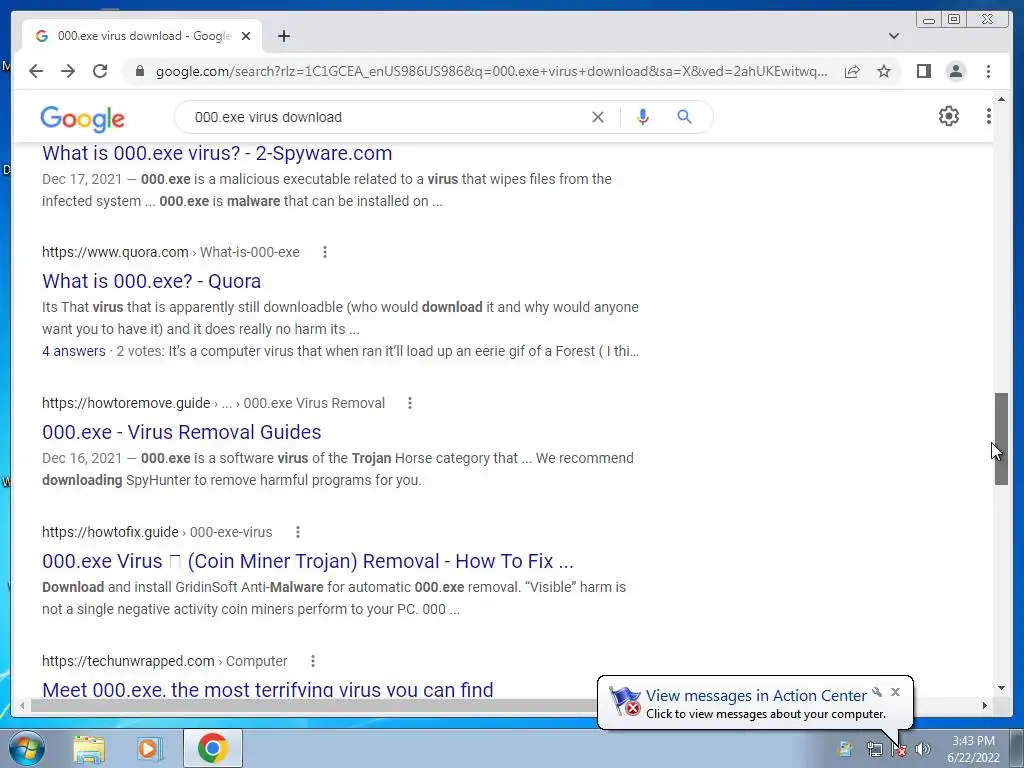Open more options for the howtoremove.guide result
The height and width of the screenshot is (768, 1024).
click(x=409, y=403)
